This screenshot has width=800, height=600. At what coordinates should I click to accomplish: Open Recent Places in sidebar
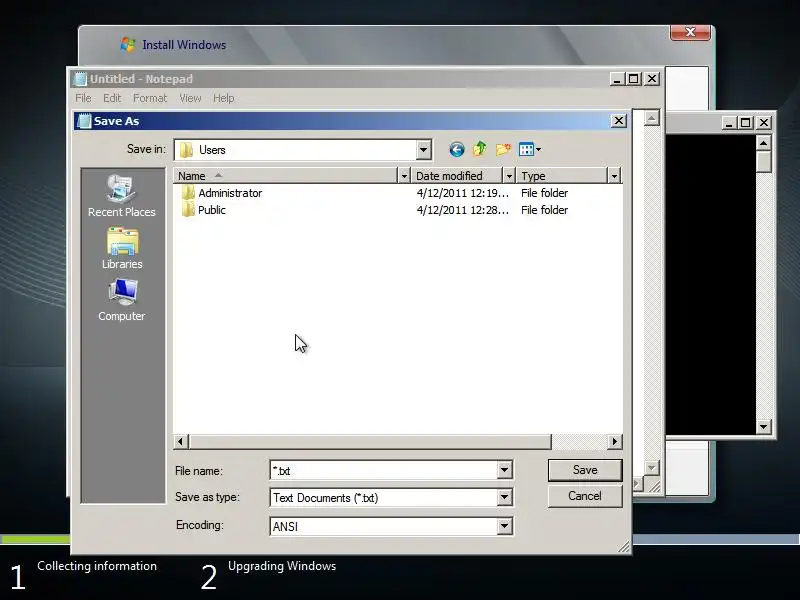tap(121, 196)
